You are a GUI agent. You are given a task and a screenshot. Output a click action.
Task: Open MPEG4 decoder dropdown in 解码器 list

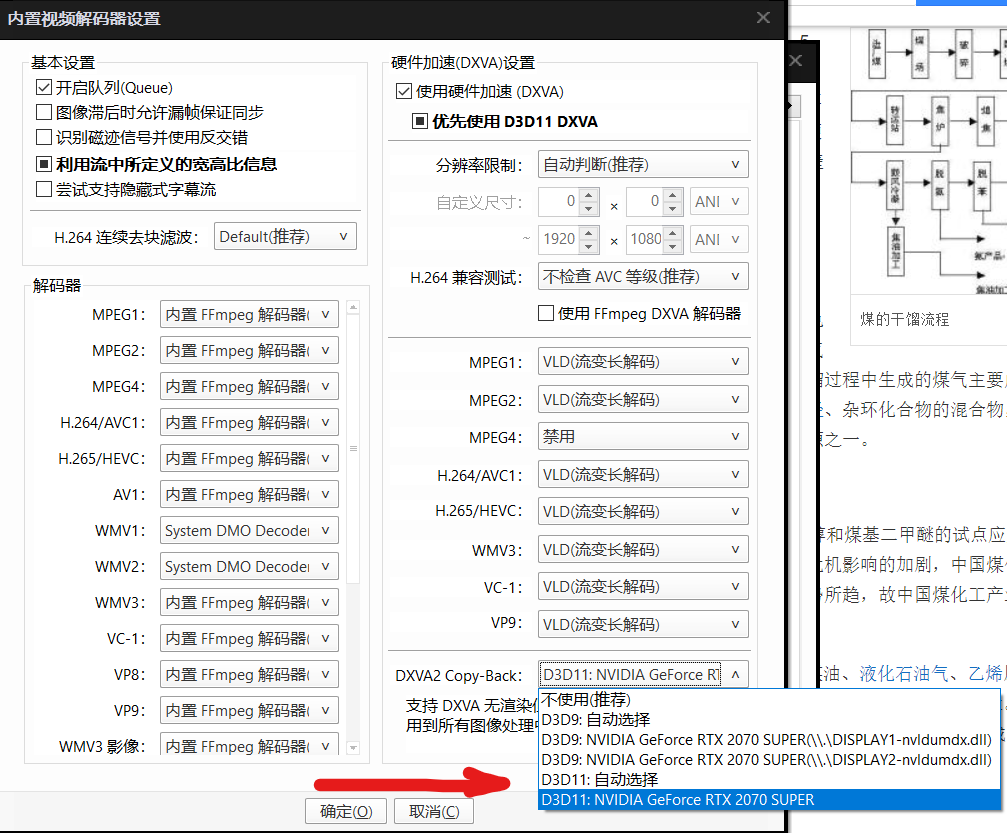click(249, 386)
